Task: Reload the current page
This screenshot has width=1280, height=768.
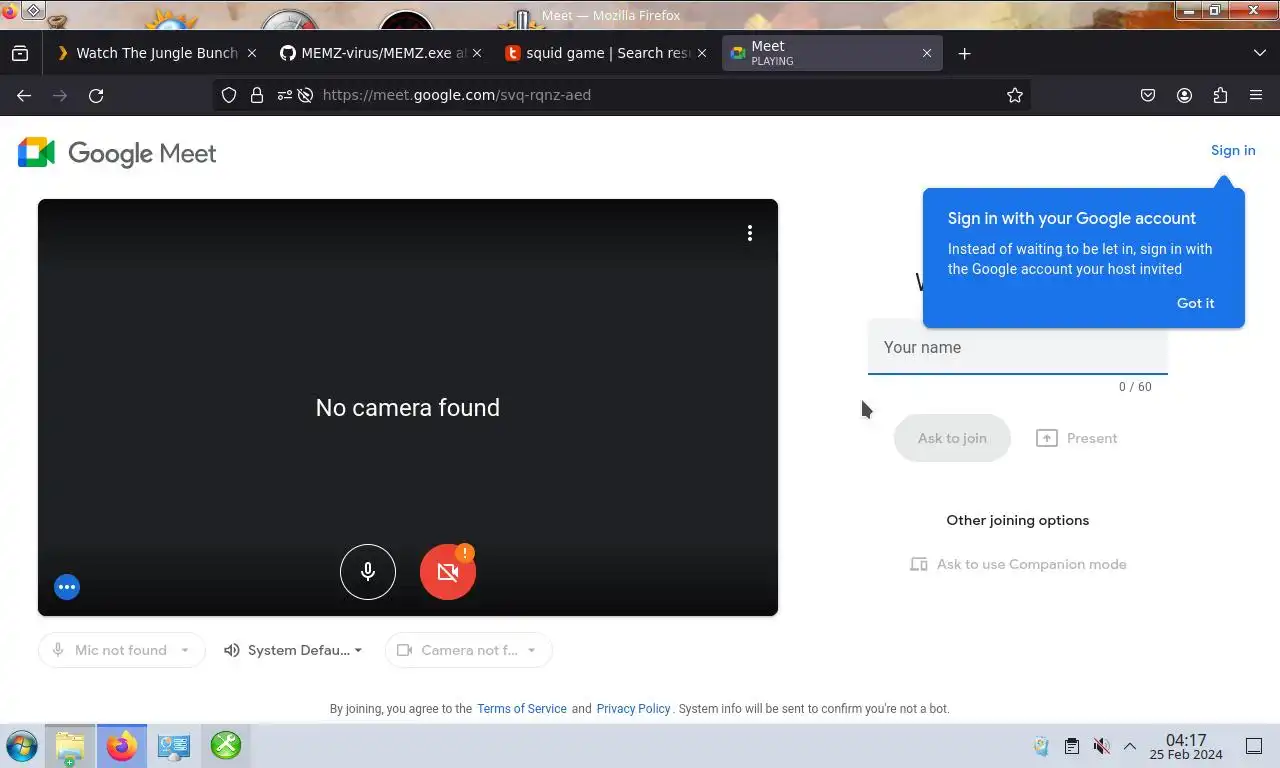Action: [x=96, y=95]
